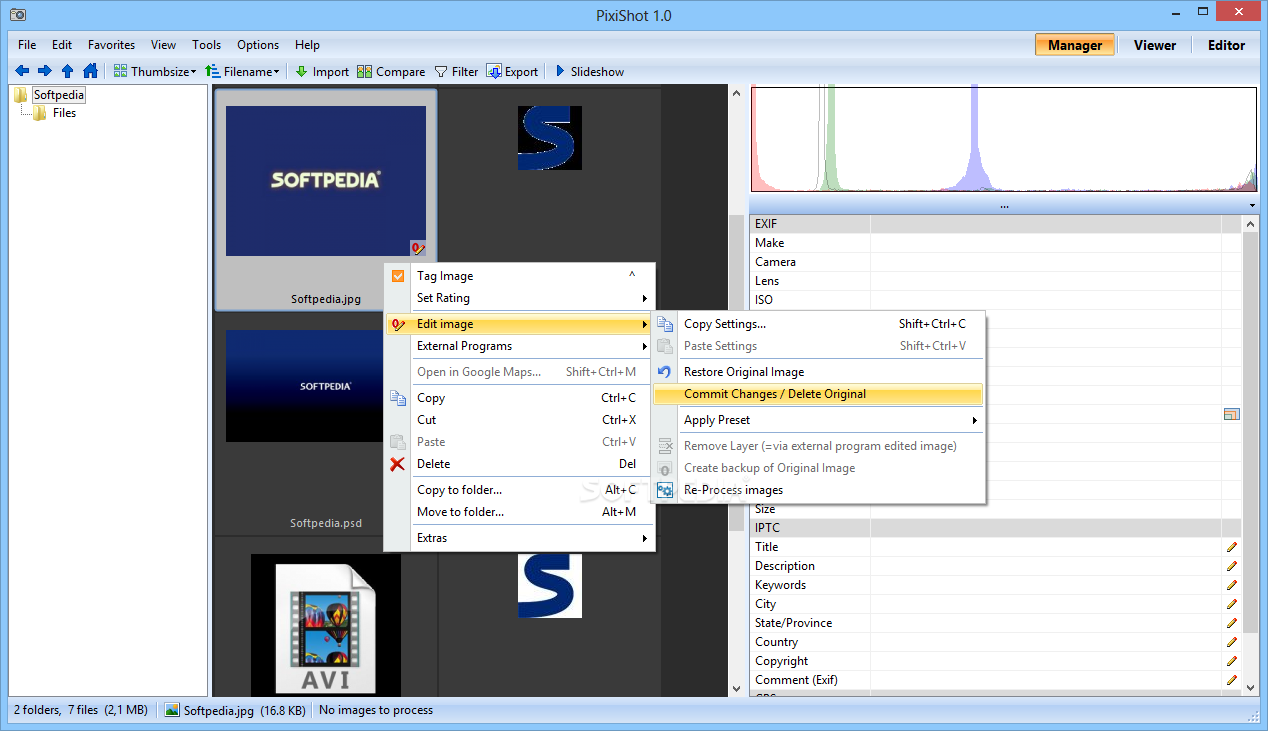Open the Thumbsize dropdown
This screenshot has width=1268, height=731.
coord(155,71)
